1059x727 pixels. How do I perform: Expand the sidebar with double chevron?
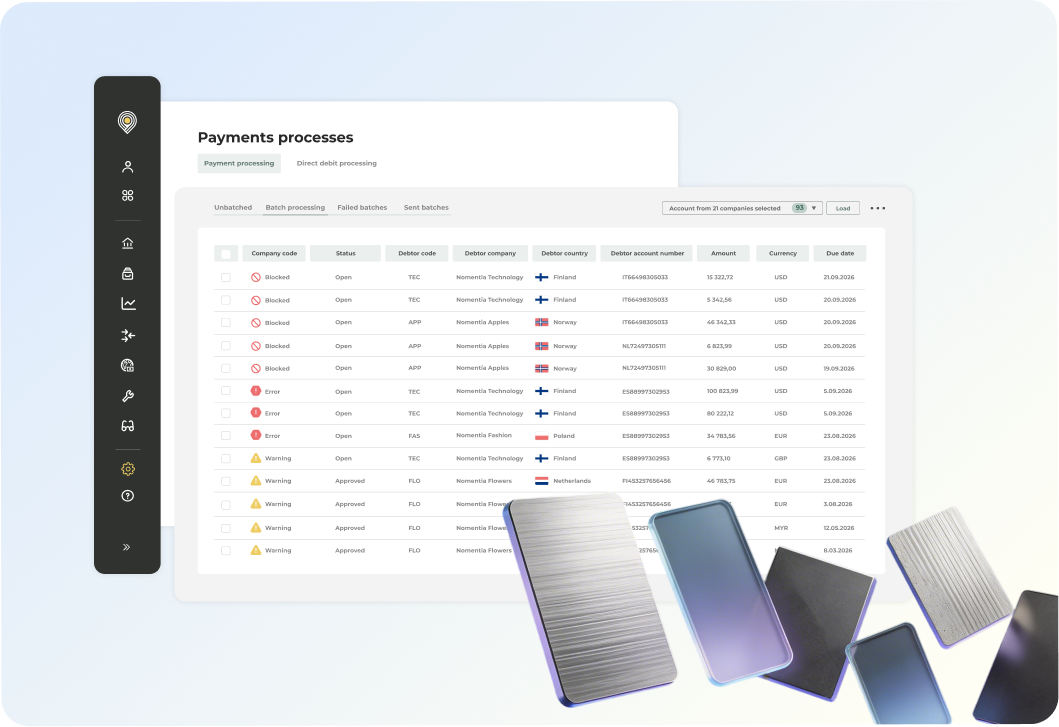pyautogui.click(x=127, y=547)
